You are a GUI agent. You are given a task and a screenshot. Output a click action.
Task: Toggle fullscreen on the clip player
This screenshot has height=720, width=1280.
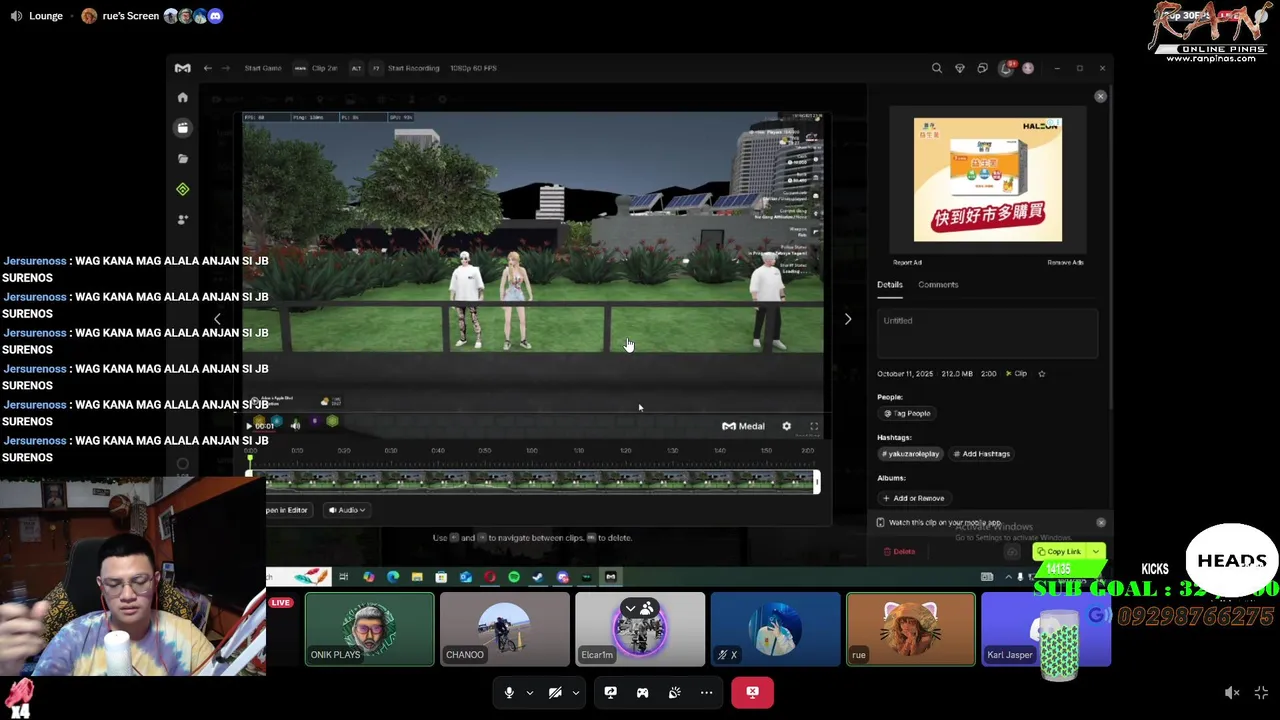[814, 426]
